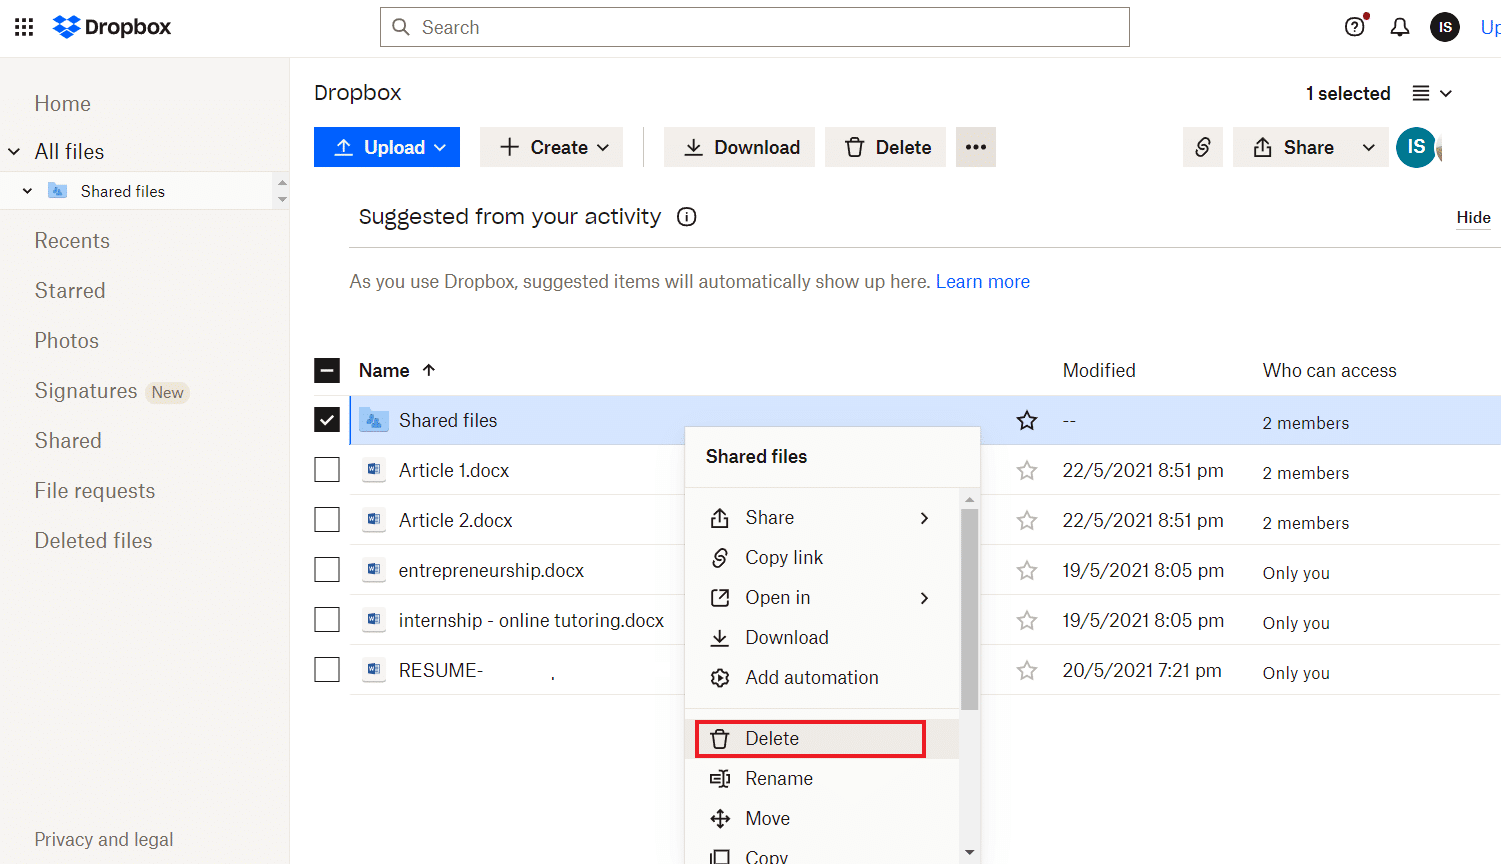Open Photos in sidebar
1501x864 pixels.
click(67, 341)
